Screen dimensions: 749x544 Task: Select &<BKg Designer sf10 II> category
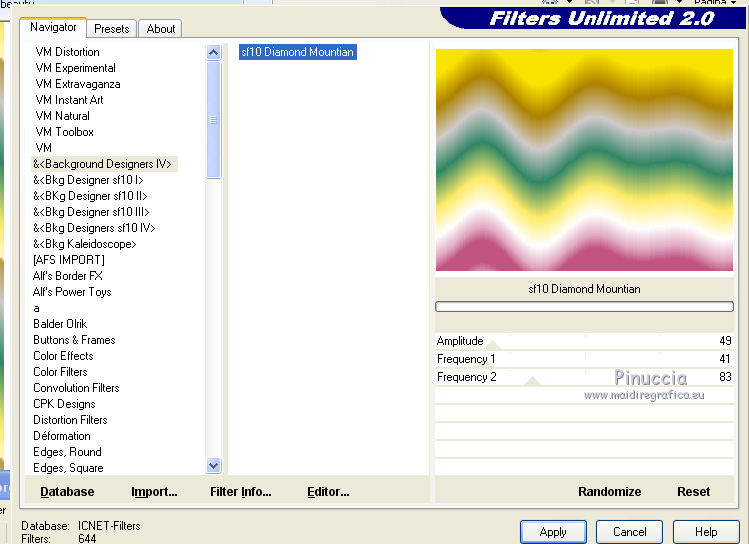click(90, 196)
